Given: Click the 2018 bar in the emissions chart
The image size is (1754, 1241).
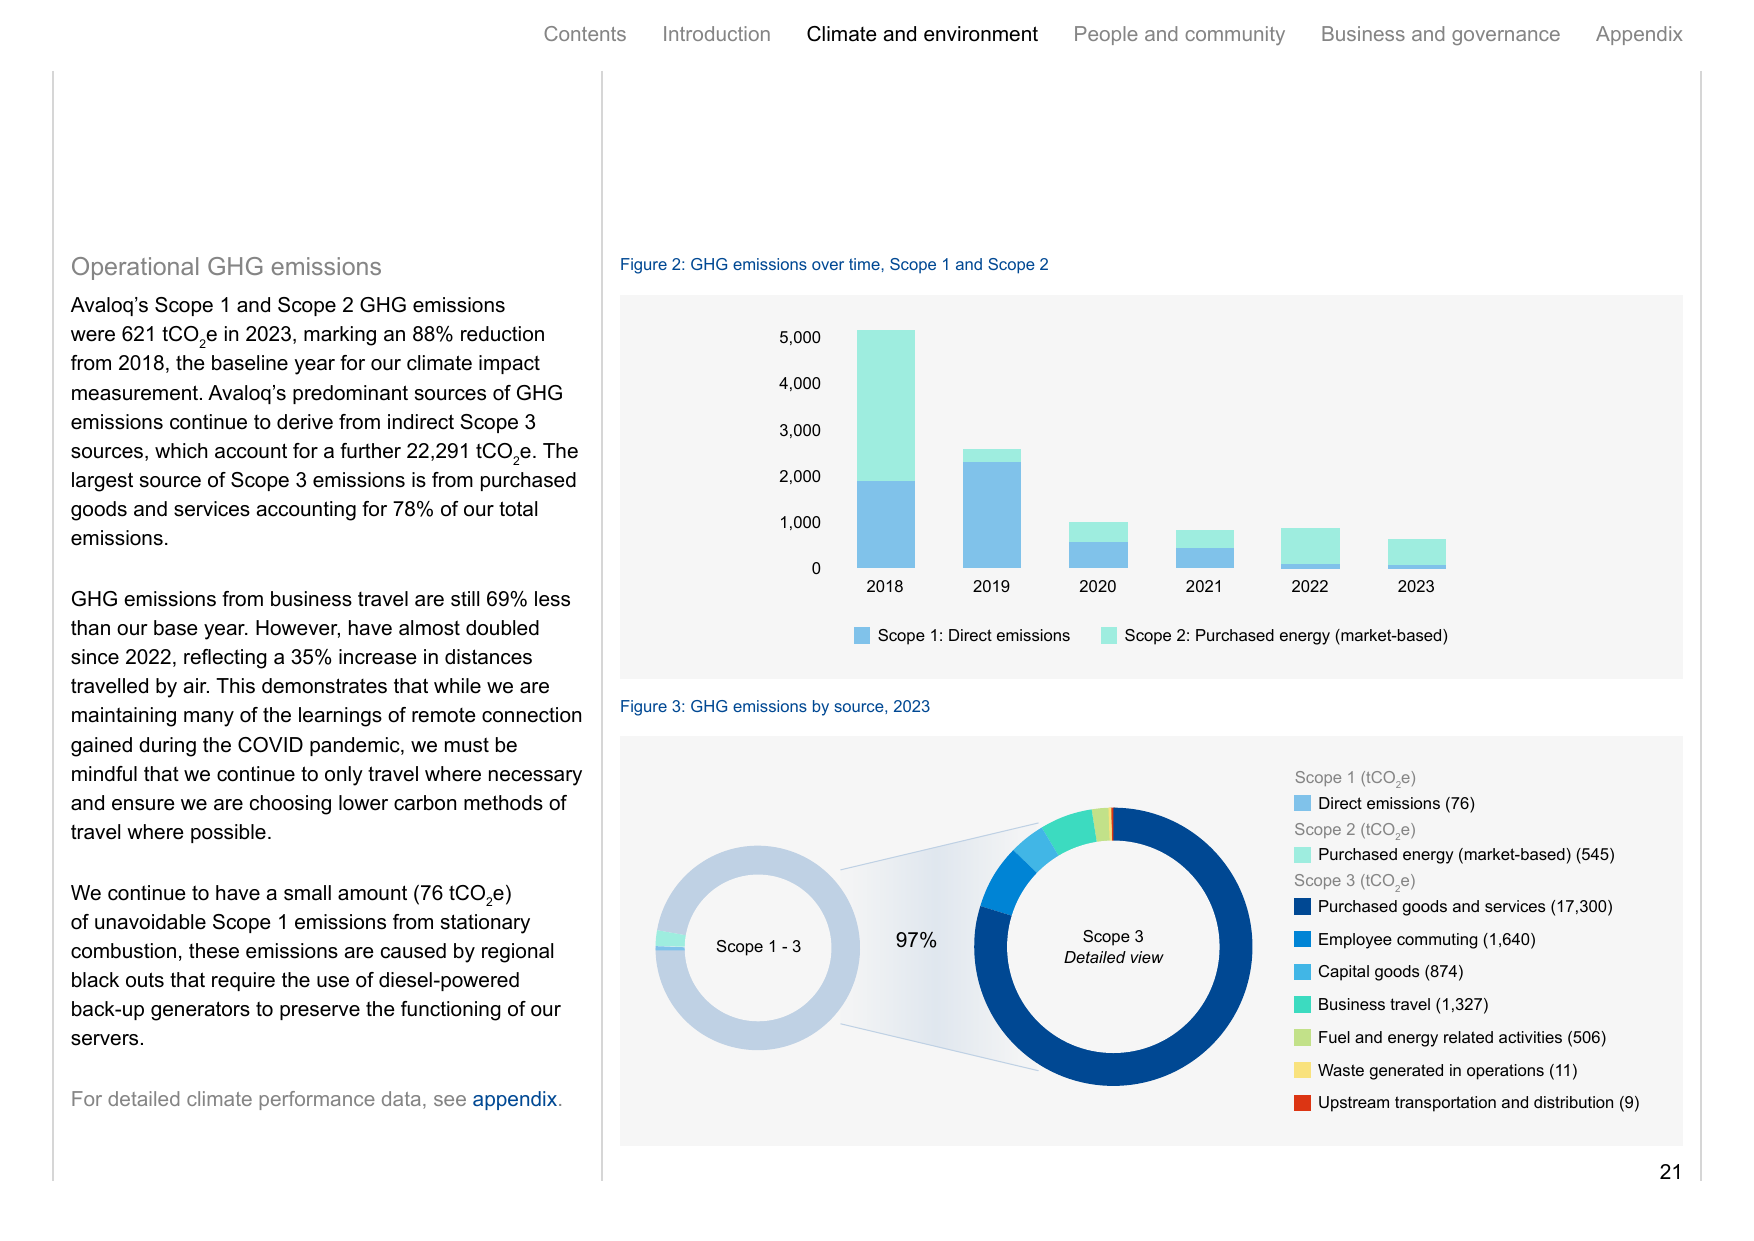Looking at the screenshot, I should pos(886,449).
